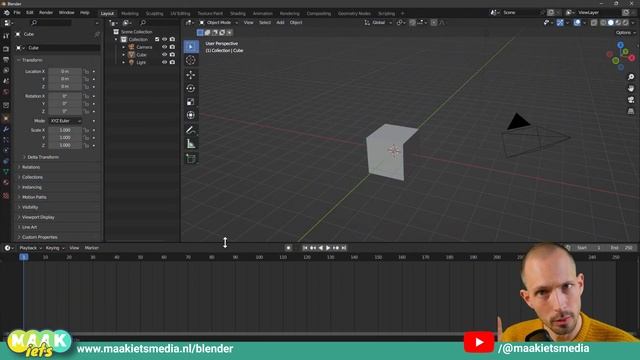This screenshot has height=360, width=640.
Task: Open the Render properties tab
Action: 6,49
